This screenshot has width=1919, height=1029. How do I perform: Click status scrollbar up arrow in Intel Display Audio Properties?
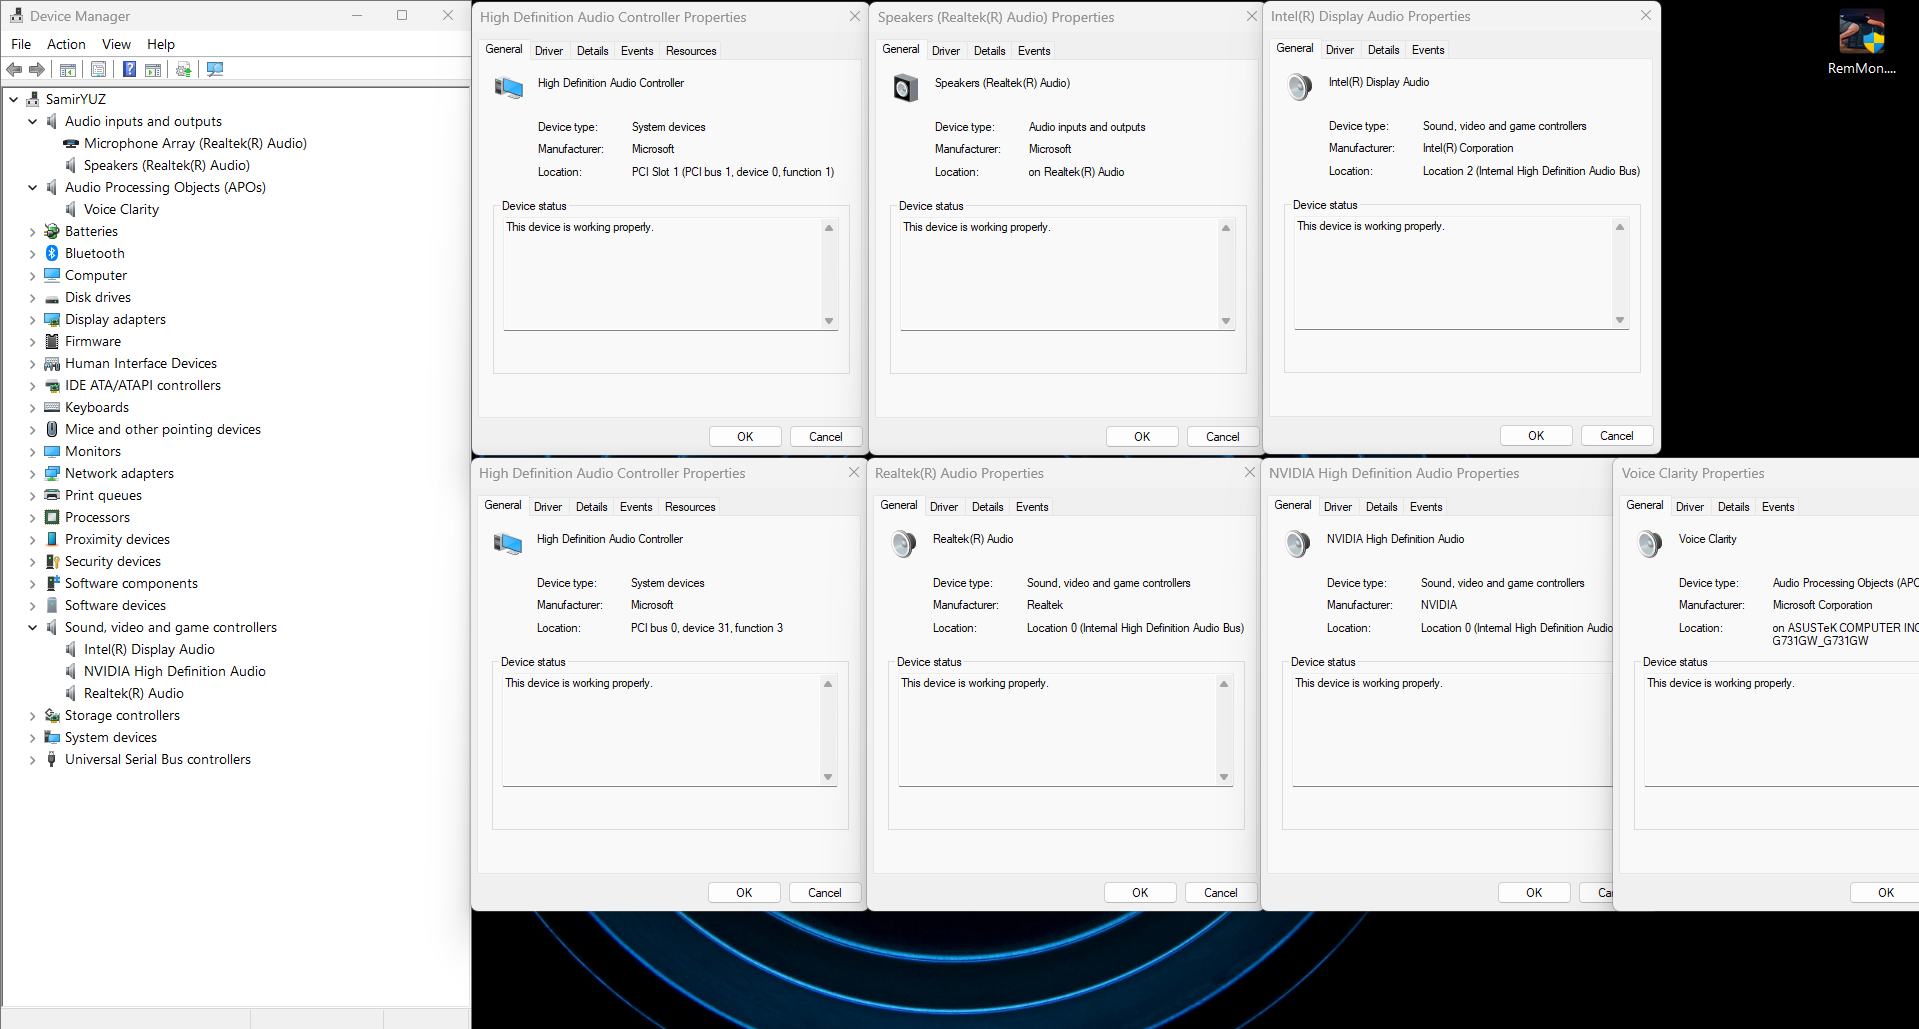1619,227
